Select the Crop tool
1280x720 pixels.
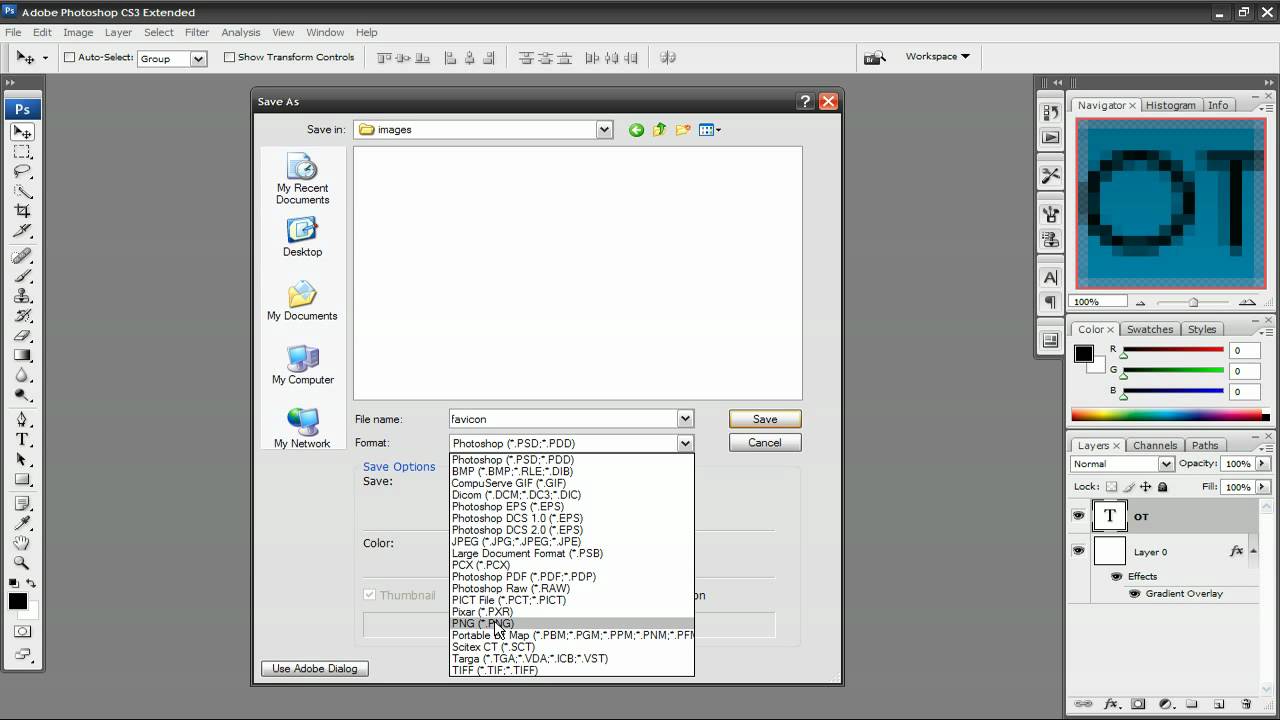coord(22,212)
